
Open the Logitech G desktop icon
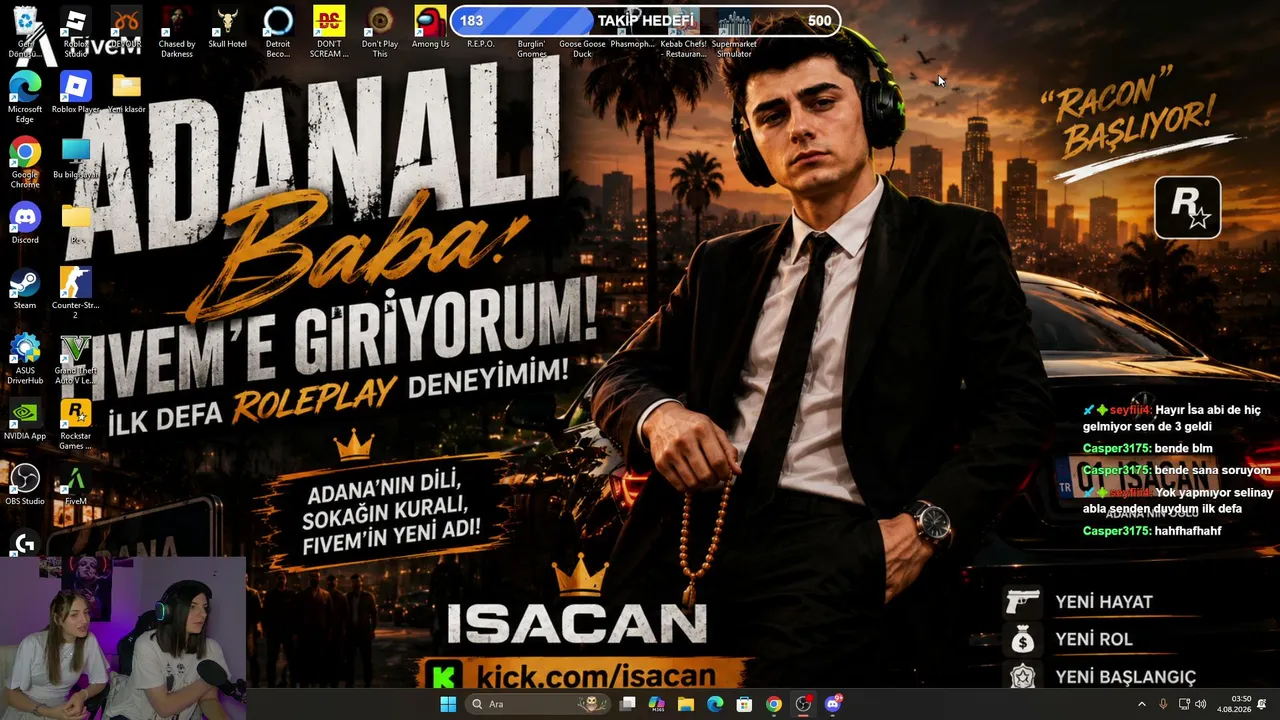pyautogui.click(x=25, y=543)
